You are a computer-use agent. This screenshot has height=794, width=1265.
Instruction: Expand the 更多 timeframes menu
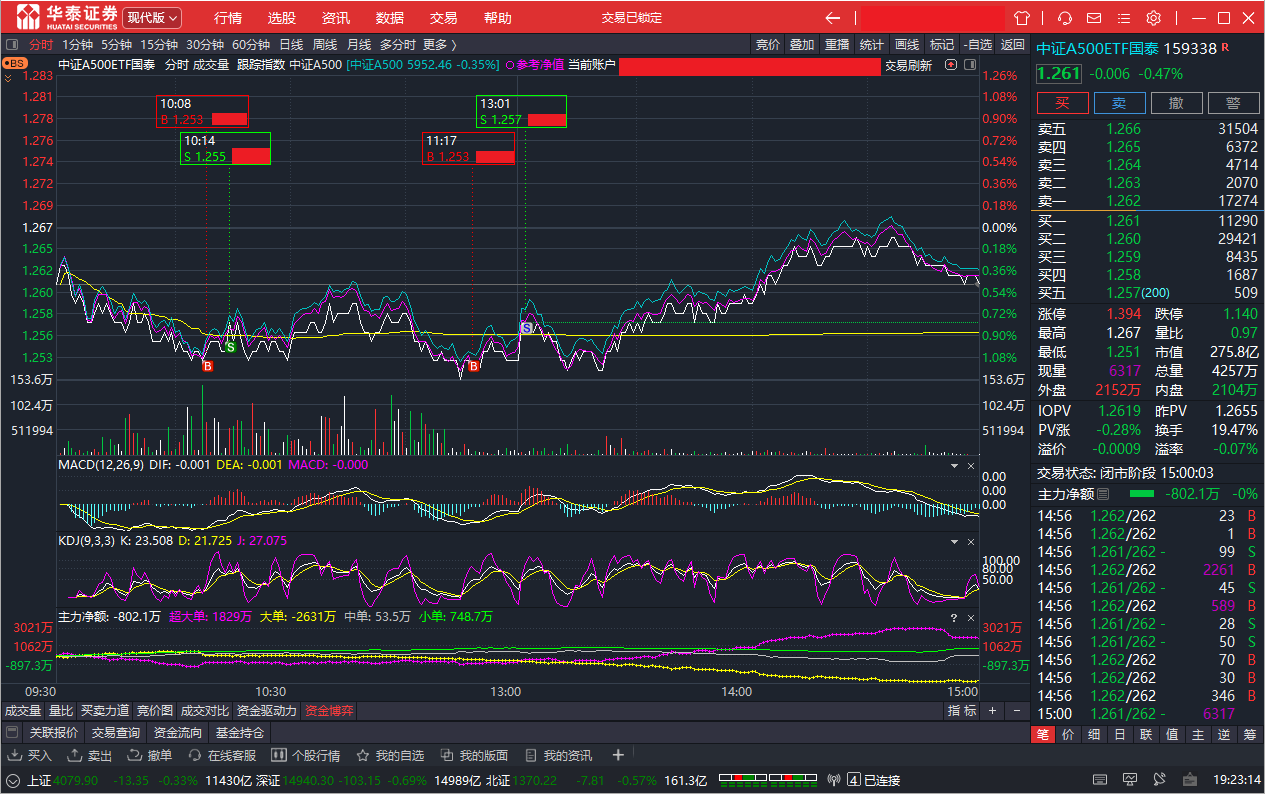[x=439, y=44]
